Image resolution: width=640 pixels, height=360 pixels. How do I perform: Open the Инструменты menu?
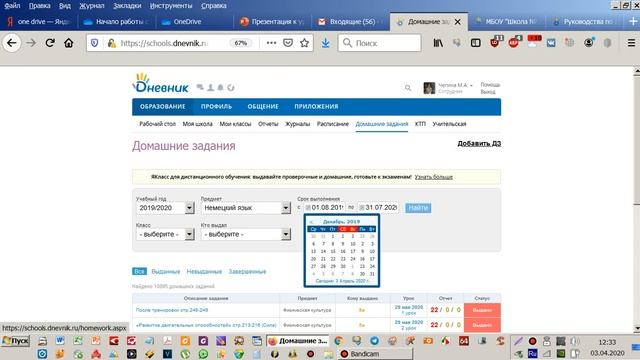tap(171, 6)
